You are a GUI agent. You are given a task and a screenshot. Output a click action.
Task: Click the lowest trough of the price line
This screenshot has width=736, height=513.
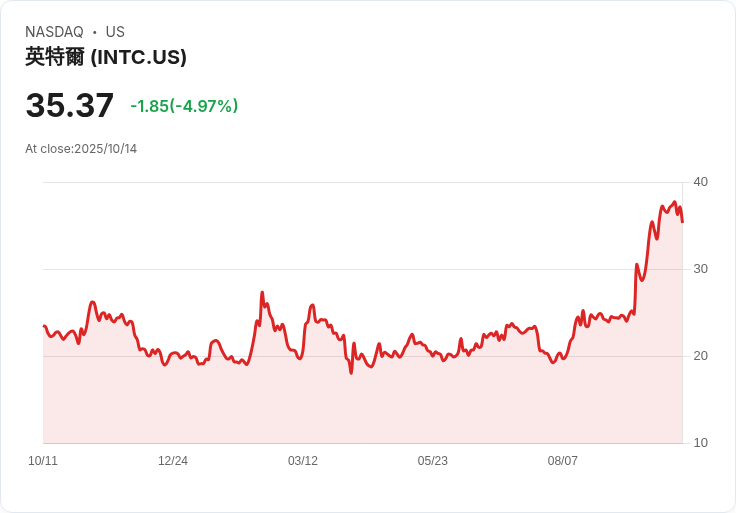[351, 373]
